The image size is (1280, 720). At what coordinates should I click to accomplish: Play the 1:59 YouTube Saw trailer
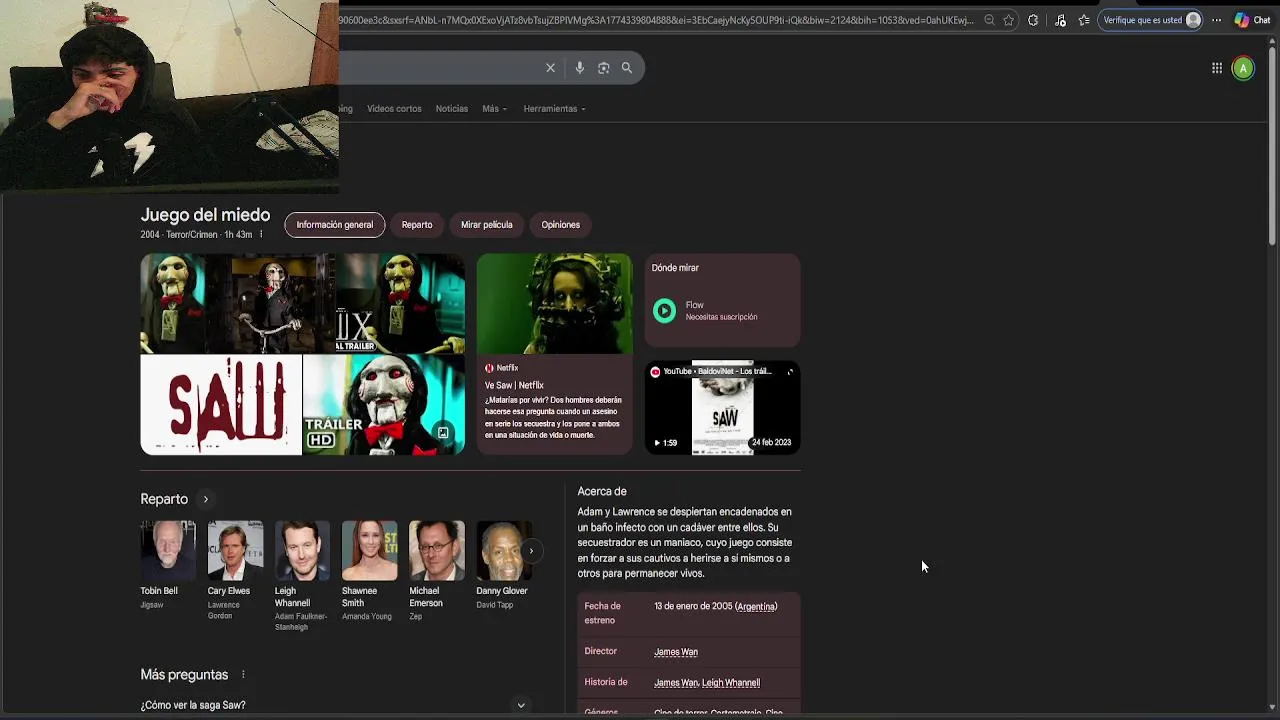(722, 408)
